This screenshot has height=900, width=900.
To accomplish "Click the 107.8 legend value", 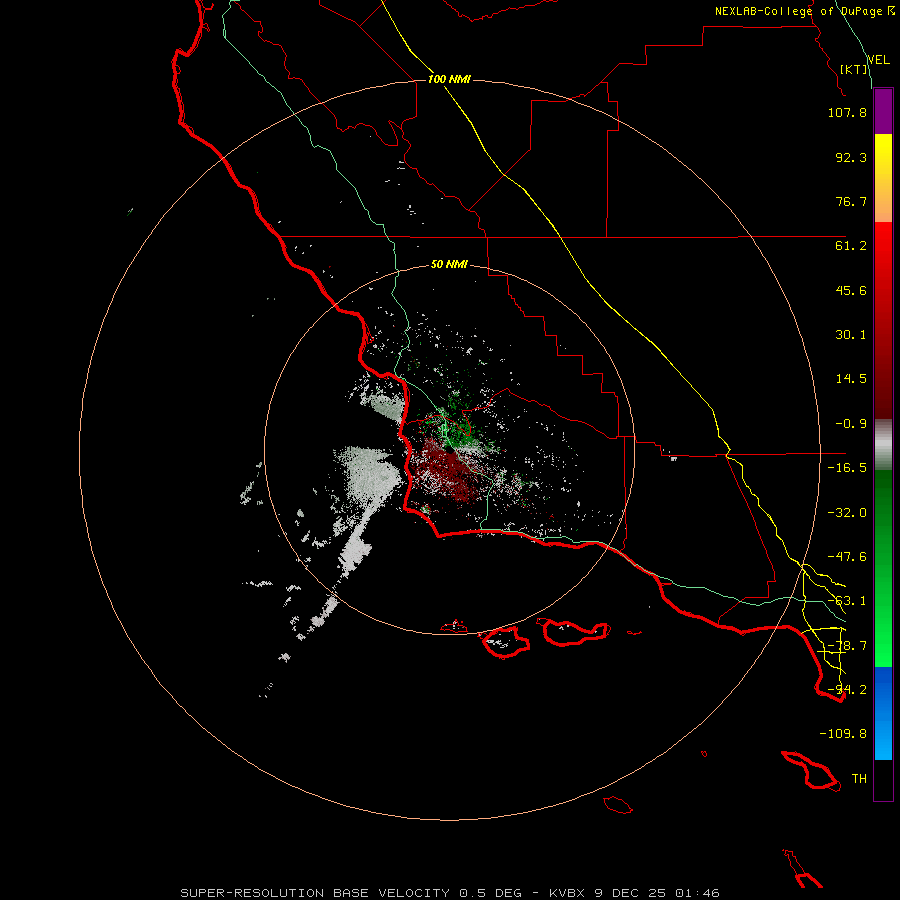I will point(847,112).
